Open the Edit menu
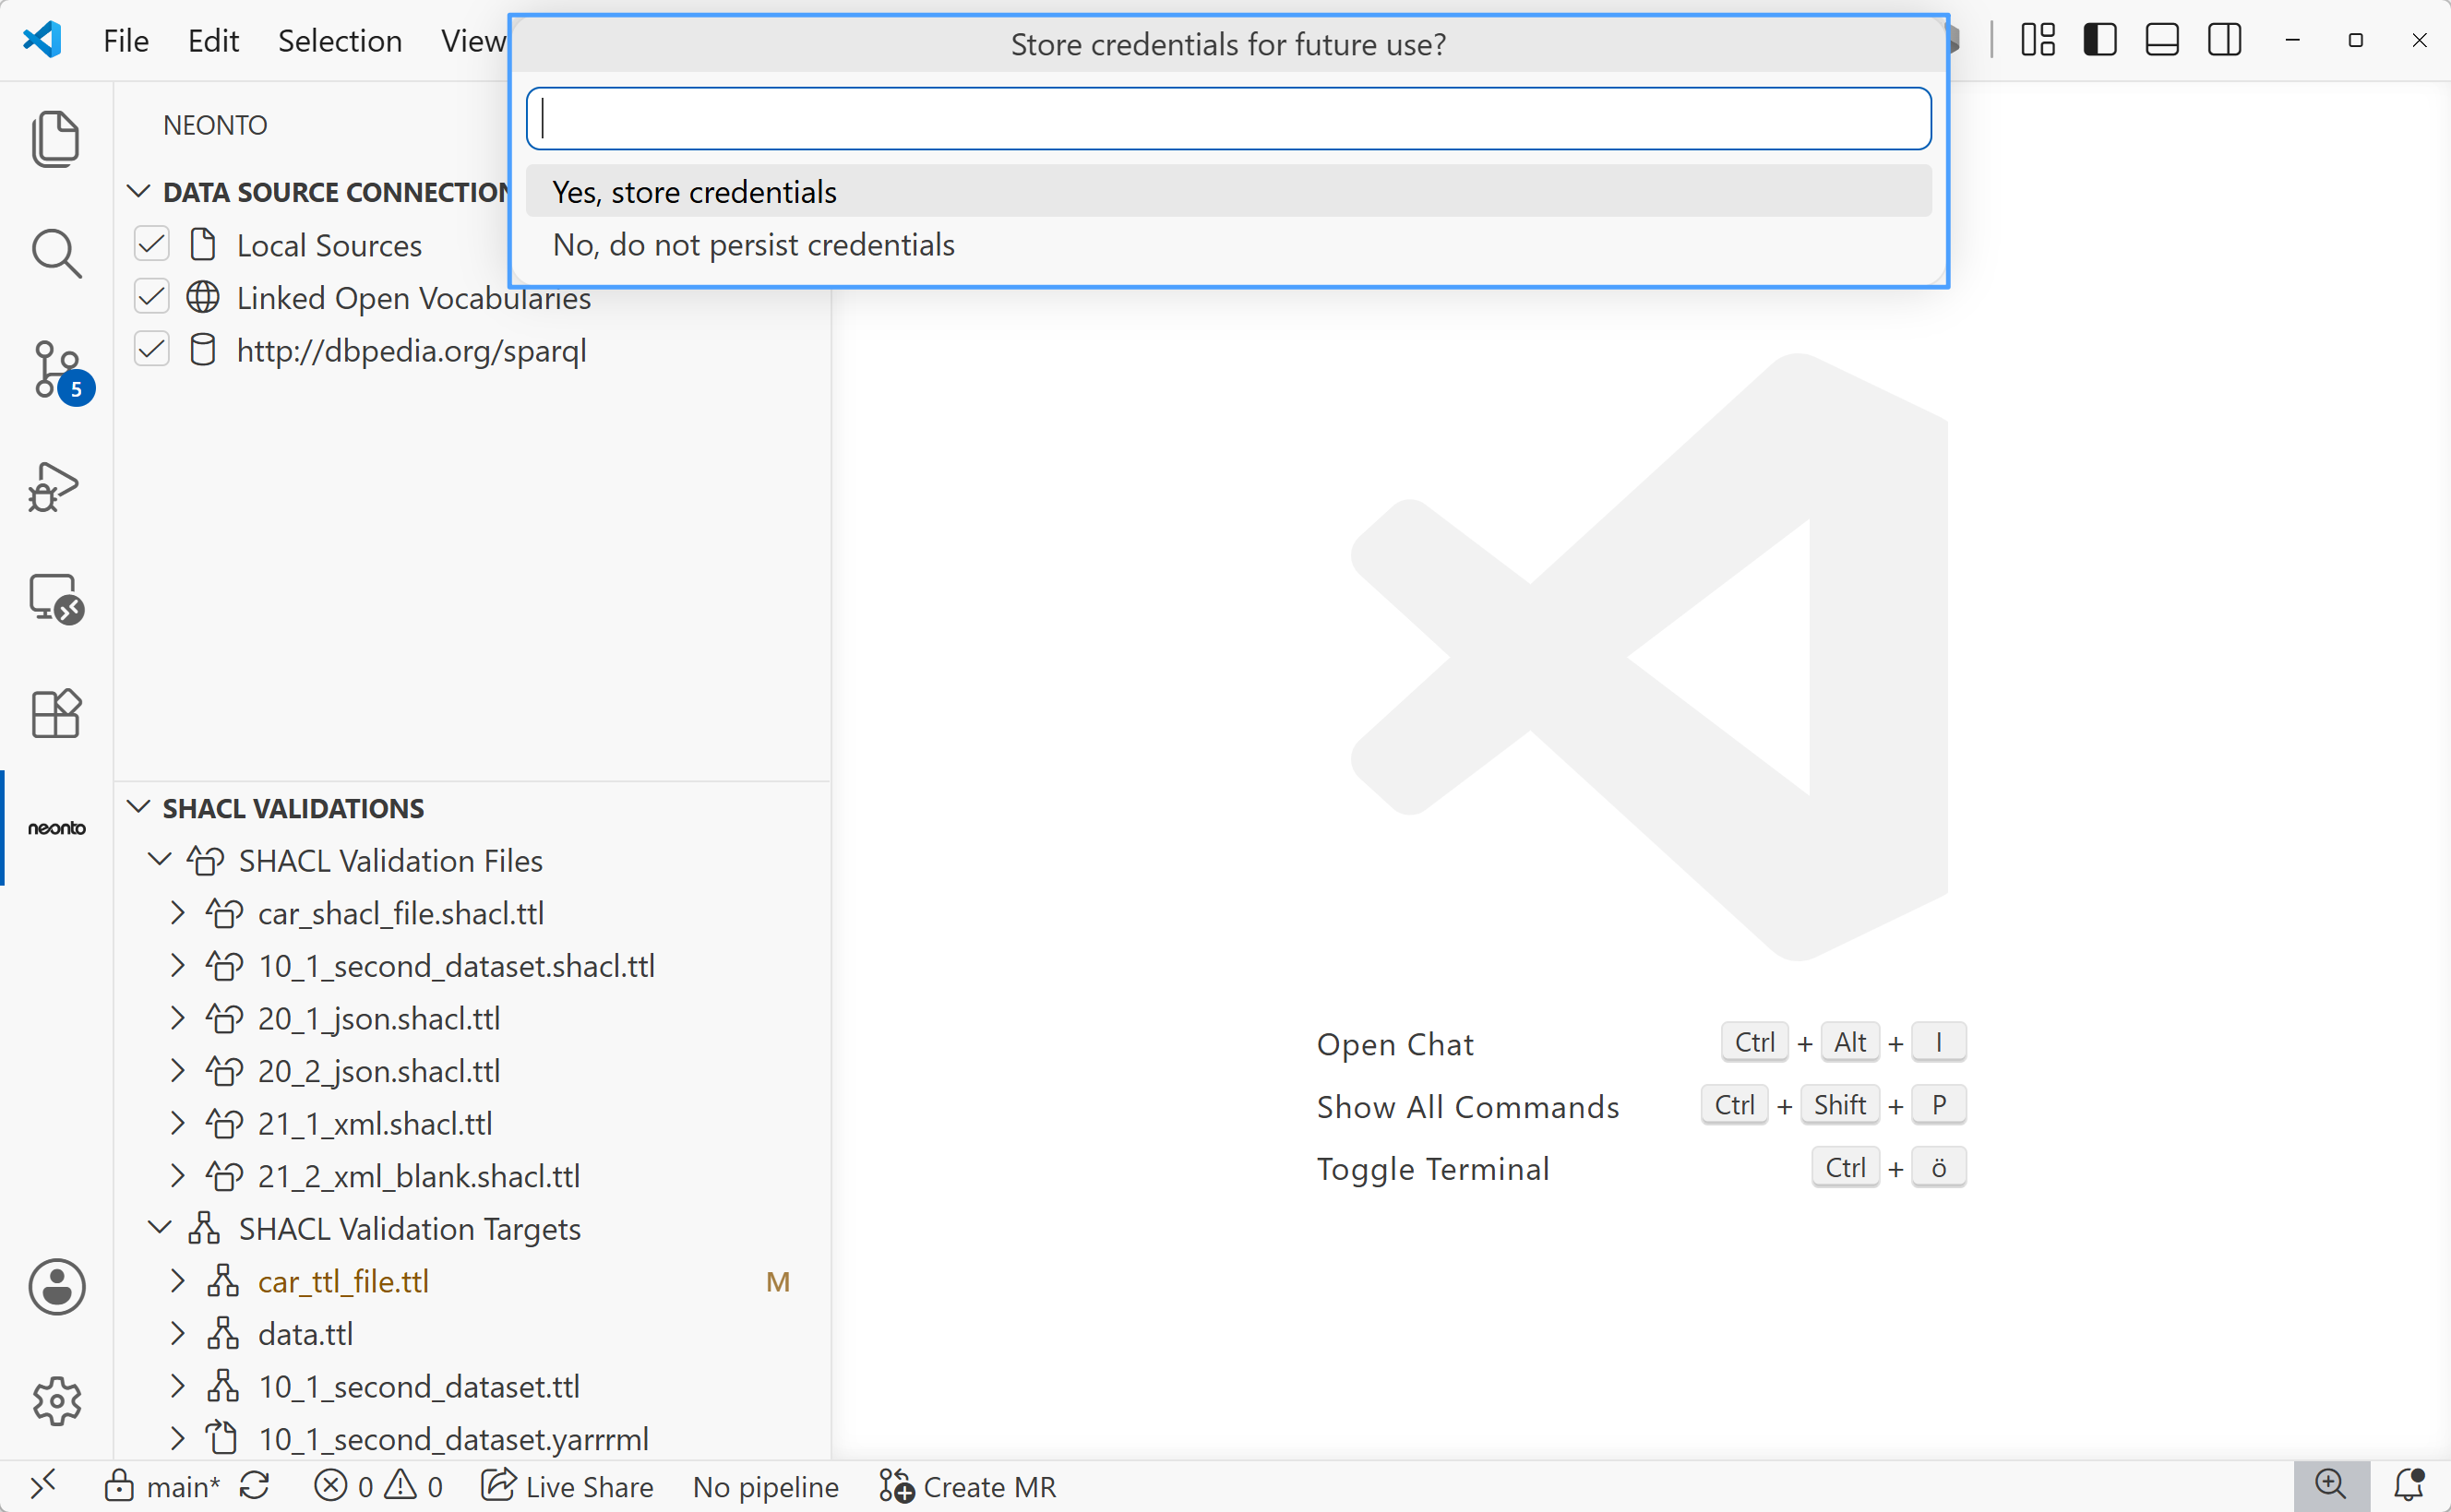This screenshot has height=1512, width=2451. pyautogui.click(x=213, y=40)
